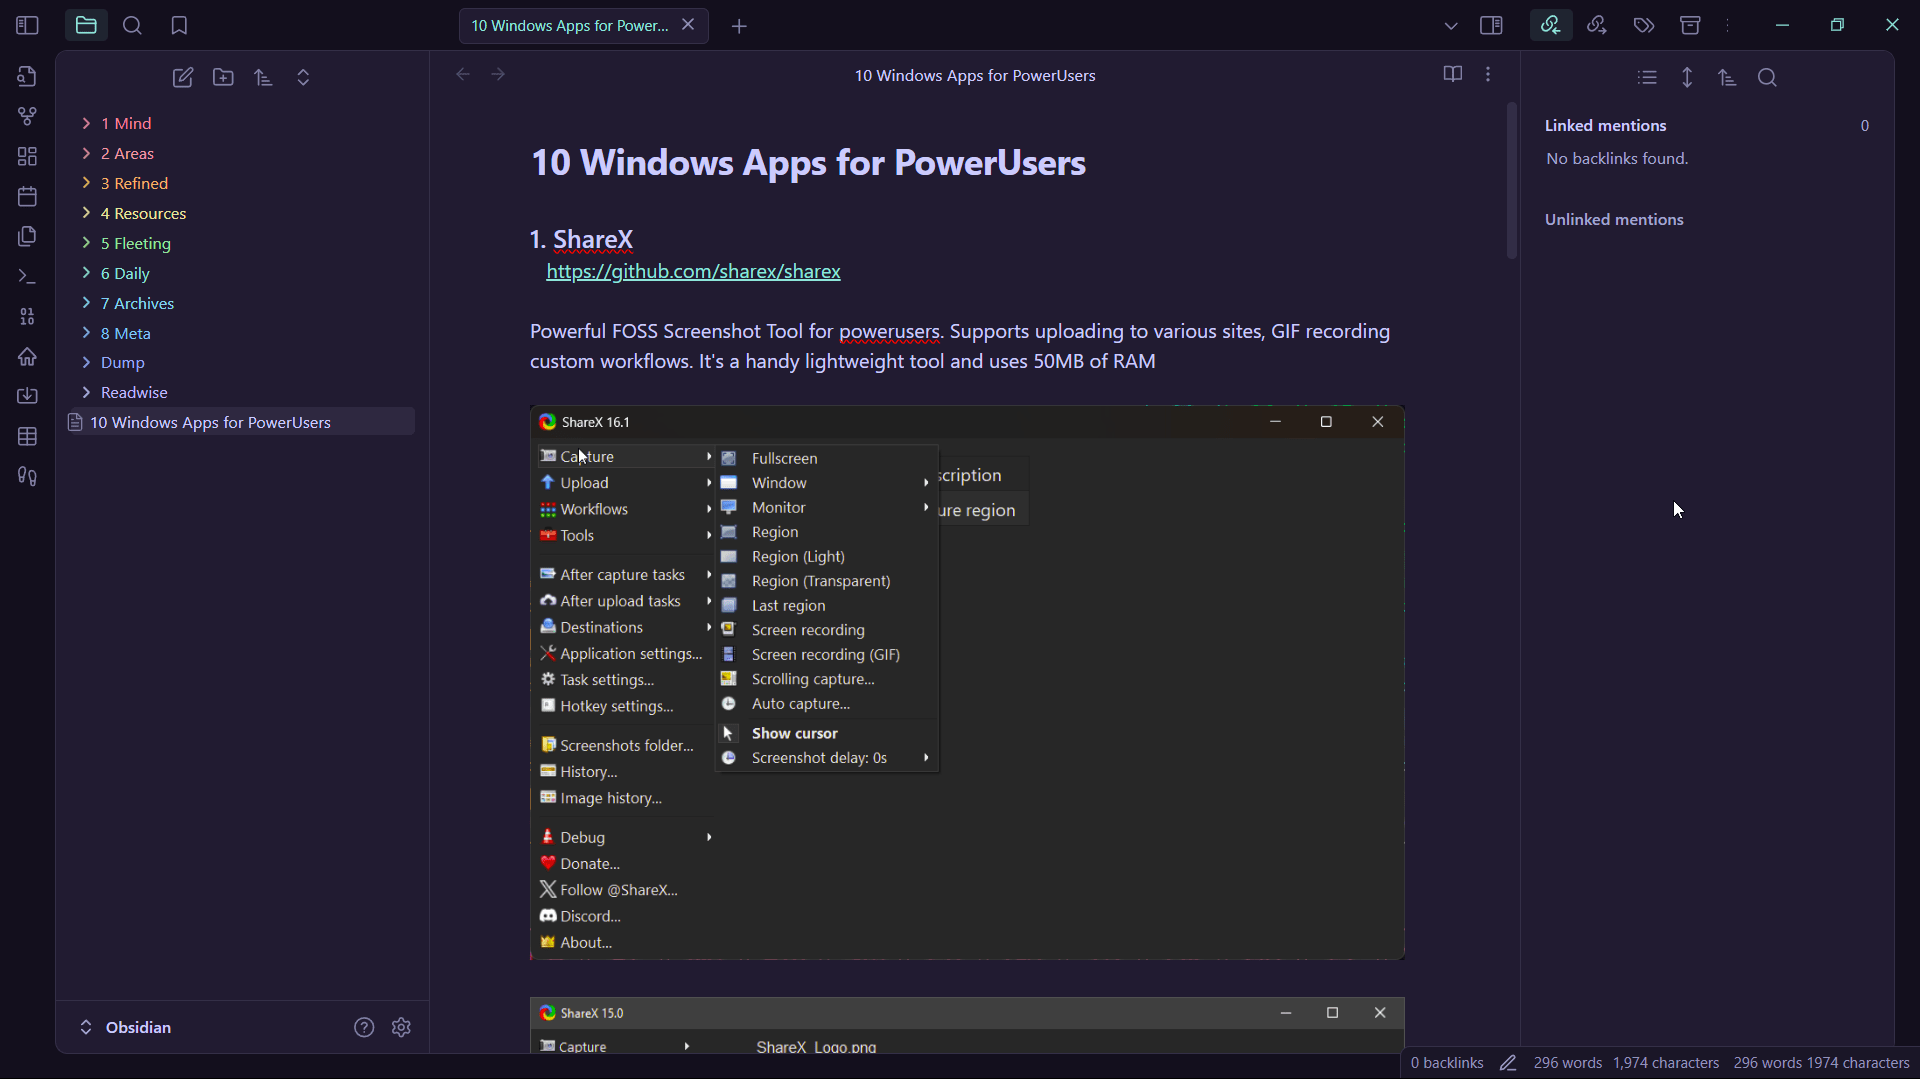Click the editor vertical scrollbar
Screen dimensions: 1920x1079
point(1512,180)
